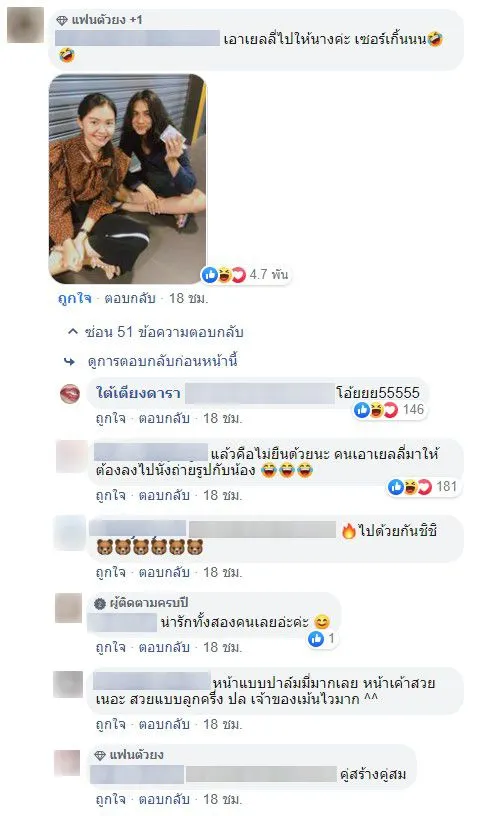This screenshot has height=816, width=498.
Task: Like the top comment with ถูกใจ
Action: coord(74,298)
